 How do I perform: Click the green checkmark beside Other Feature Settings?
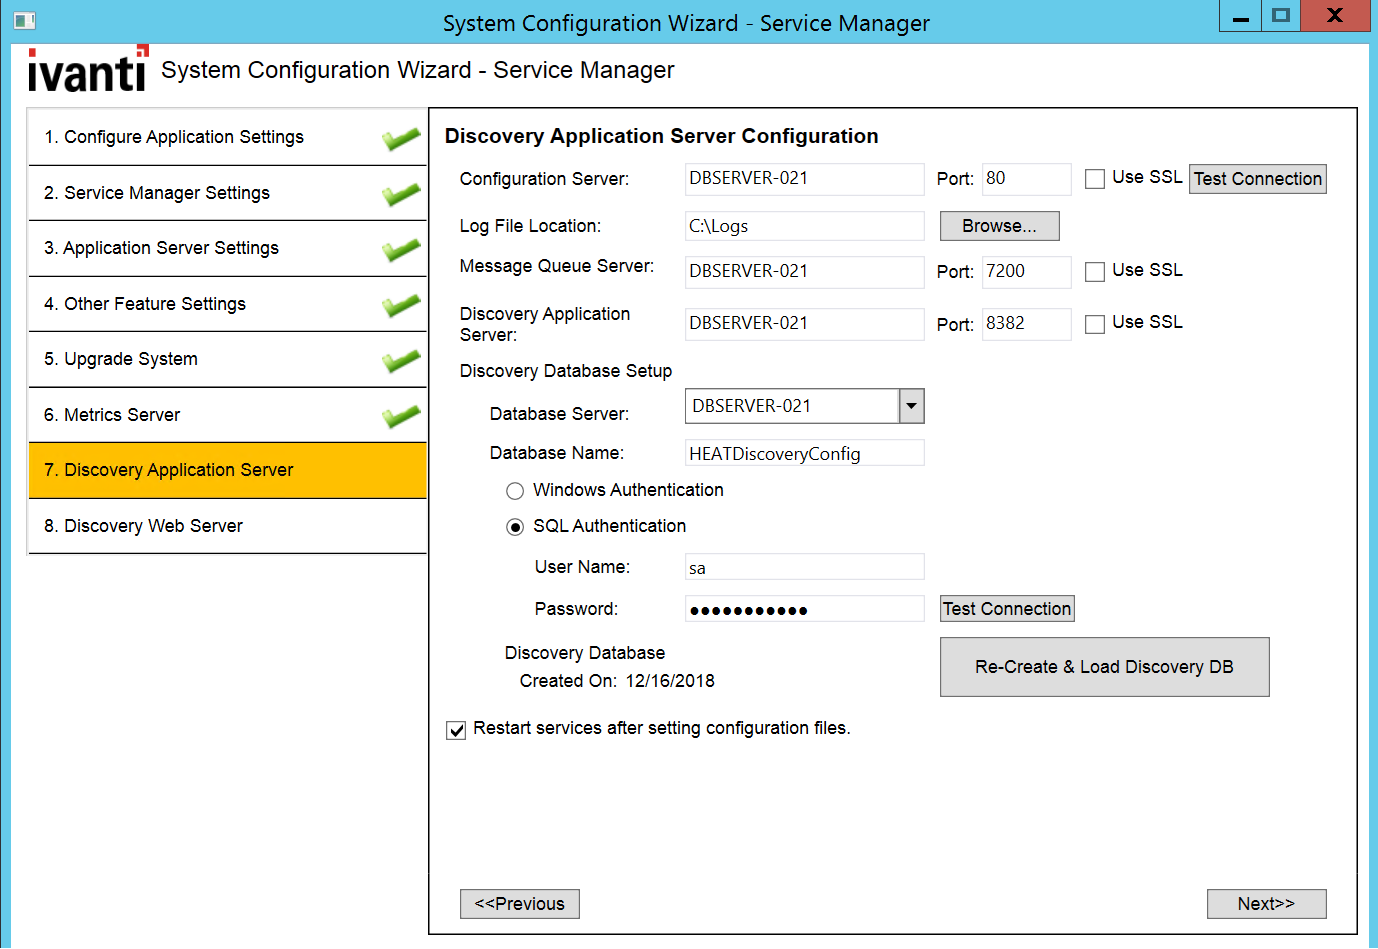coord(399,304)
